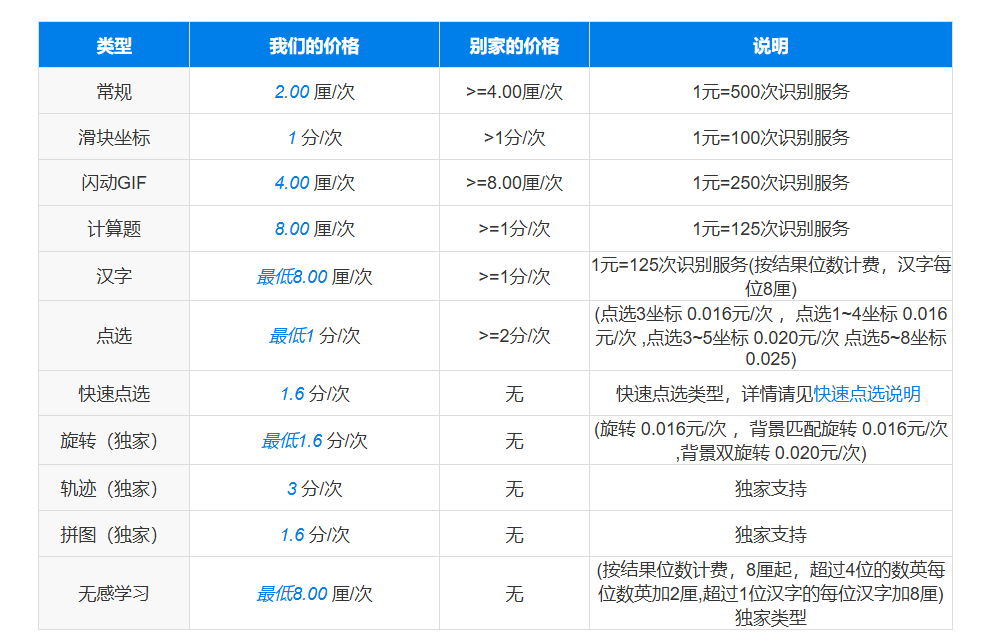Click 最低1 分/次 in the 点选 row
982x639 pixels.
(x=314, y=336)
